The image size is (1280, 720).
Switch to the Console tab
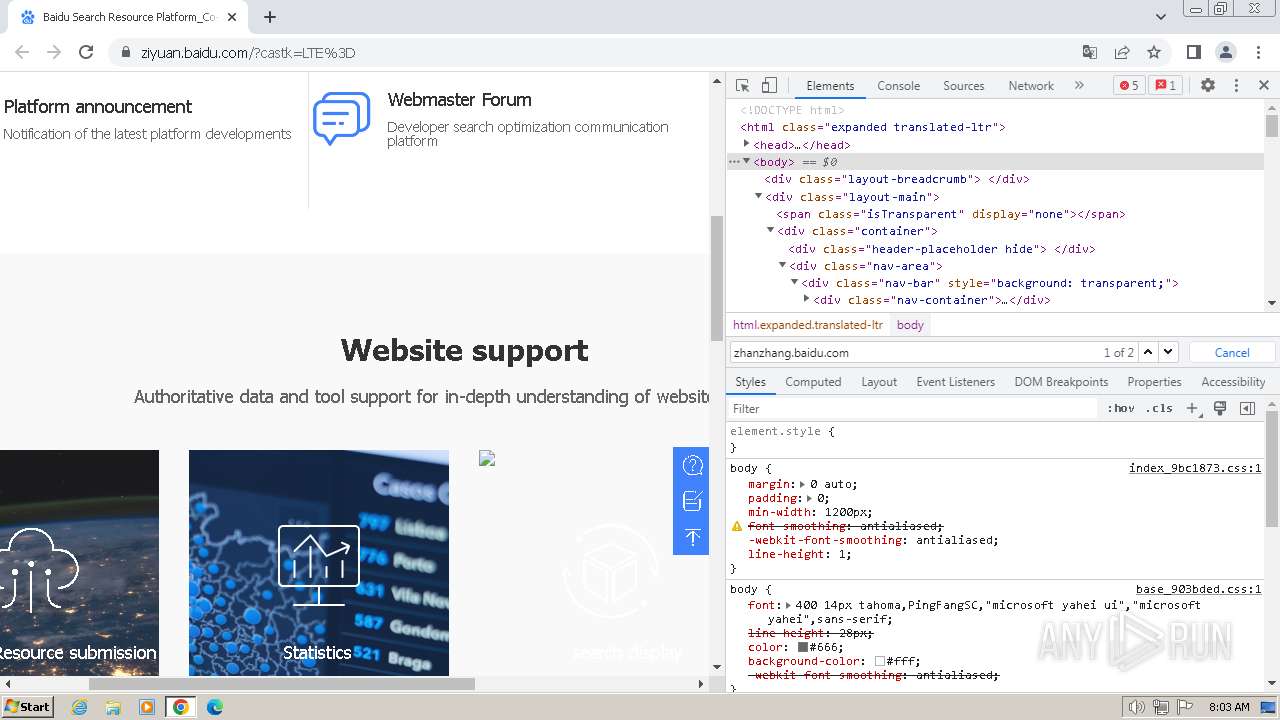(x=898, y=86)
